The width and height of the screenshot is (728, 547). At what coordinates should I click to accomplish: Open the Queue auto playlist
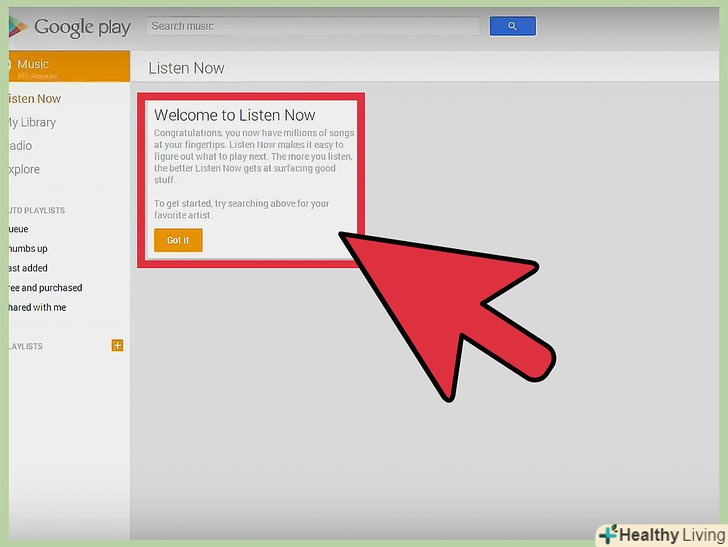point(19,229)
